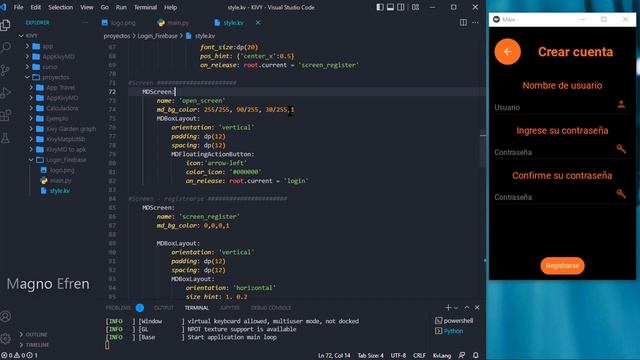The image size is (640, 360).
Task: Close the terminal panel
Action: coord(477,308)
